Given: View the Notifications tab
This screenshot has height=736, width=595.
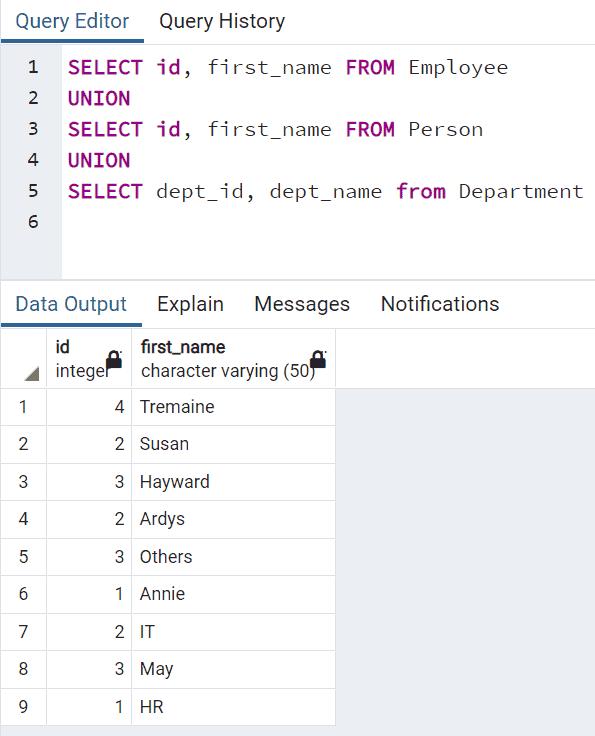Looking at the screenshot, I should 440,304.
